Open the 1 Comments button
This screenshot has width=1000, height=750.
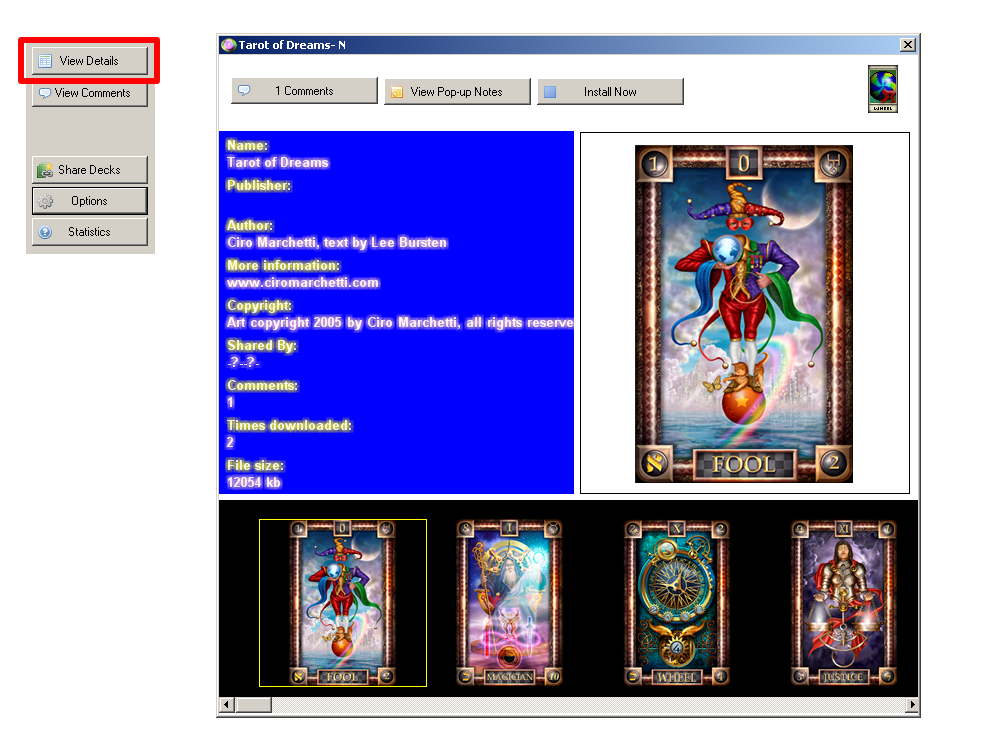pyautogui.click(x=304, y=91)
